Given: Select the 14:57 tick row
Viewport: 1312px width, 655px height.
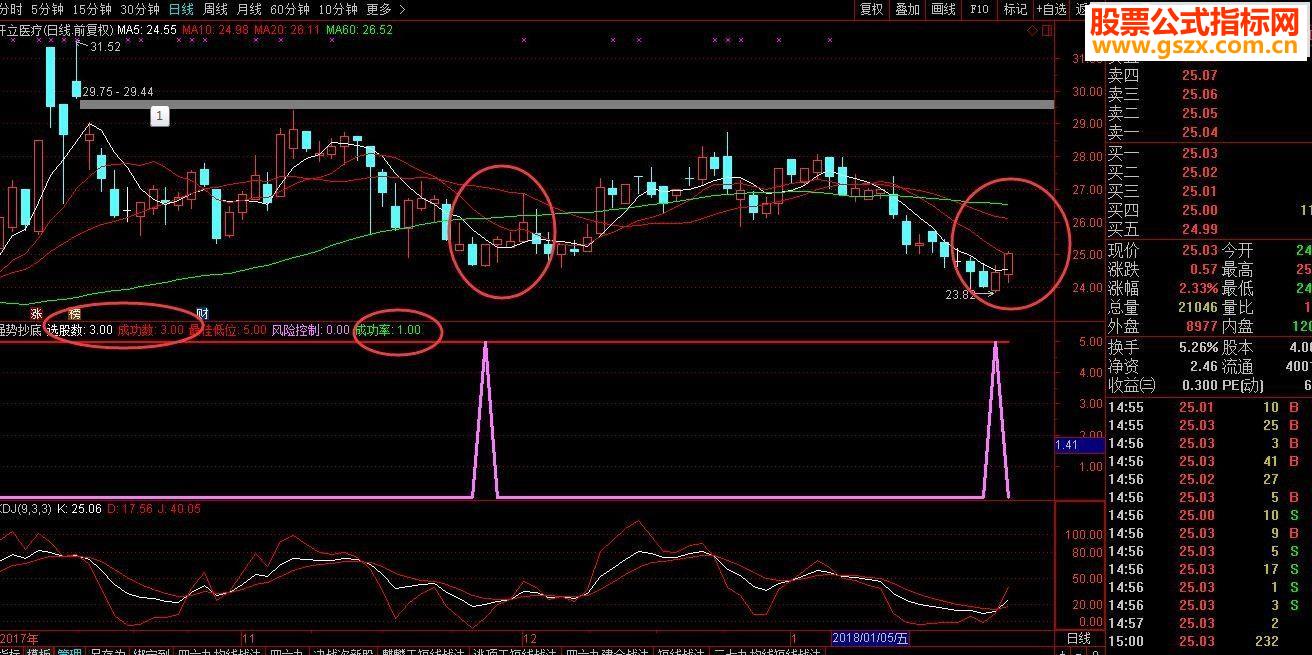Looking at the screenshot, I should (1209, 624).
